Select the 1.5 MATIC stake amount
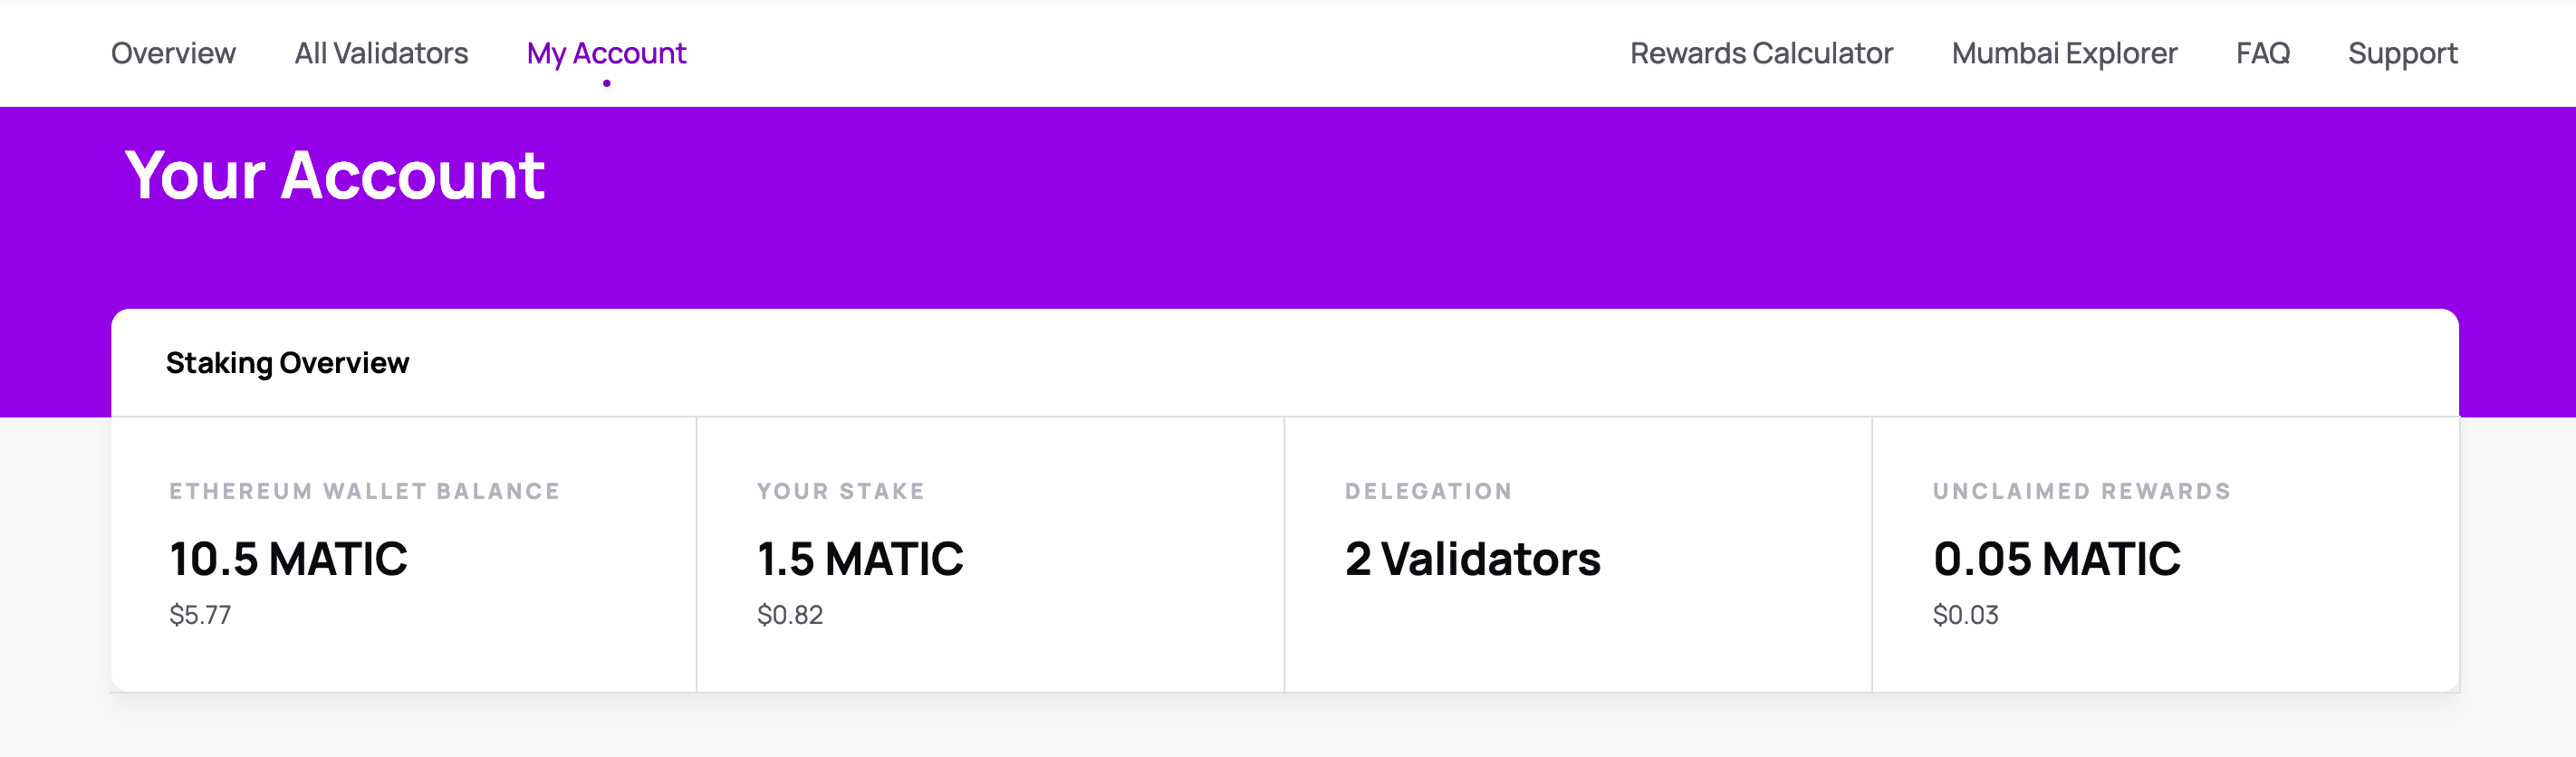 pyautogui.click(x=860, y=558)
